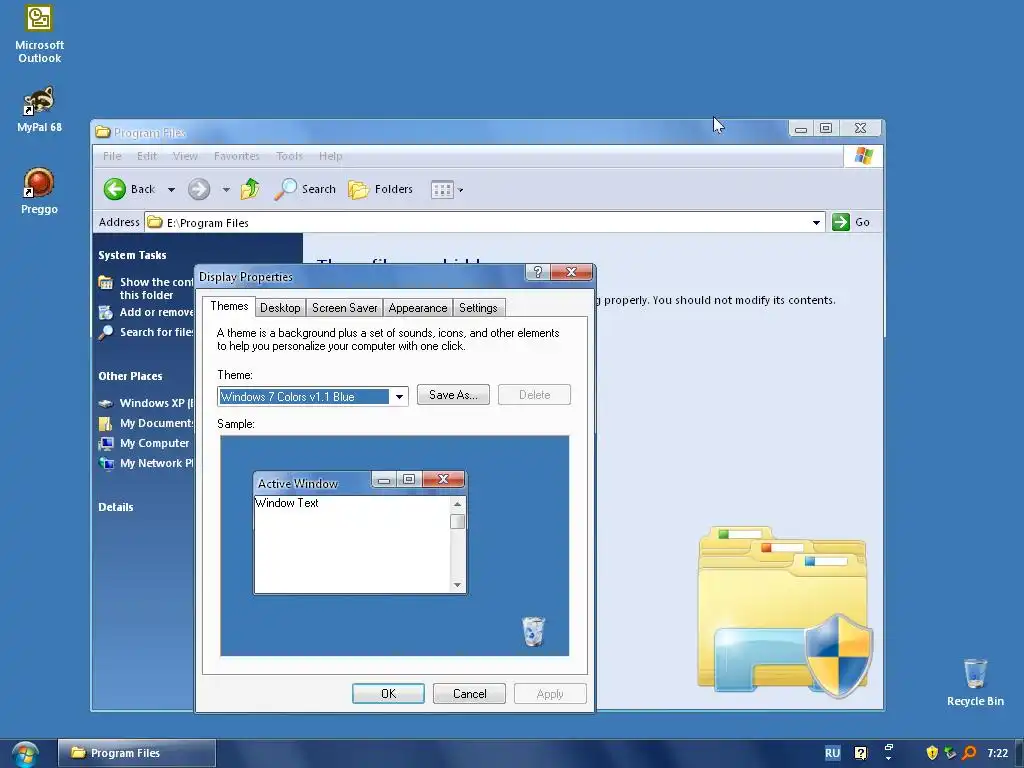Click the orange magnifier tray icon
This screenshot has height=768, width=1024.
point(970,753)
